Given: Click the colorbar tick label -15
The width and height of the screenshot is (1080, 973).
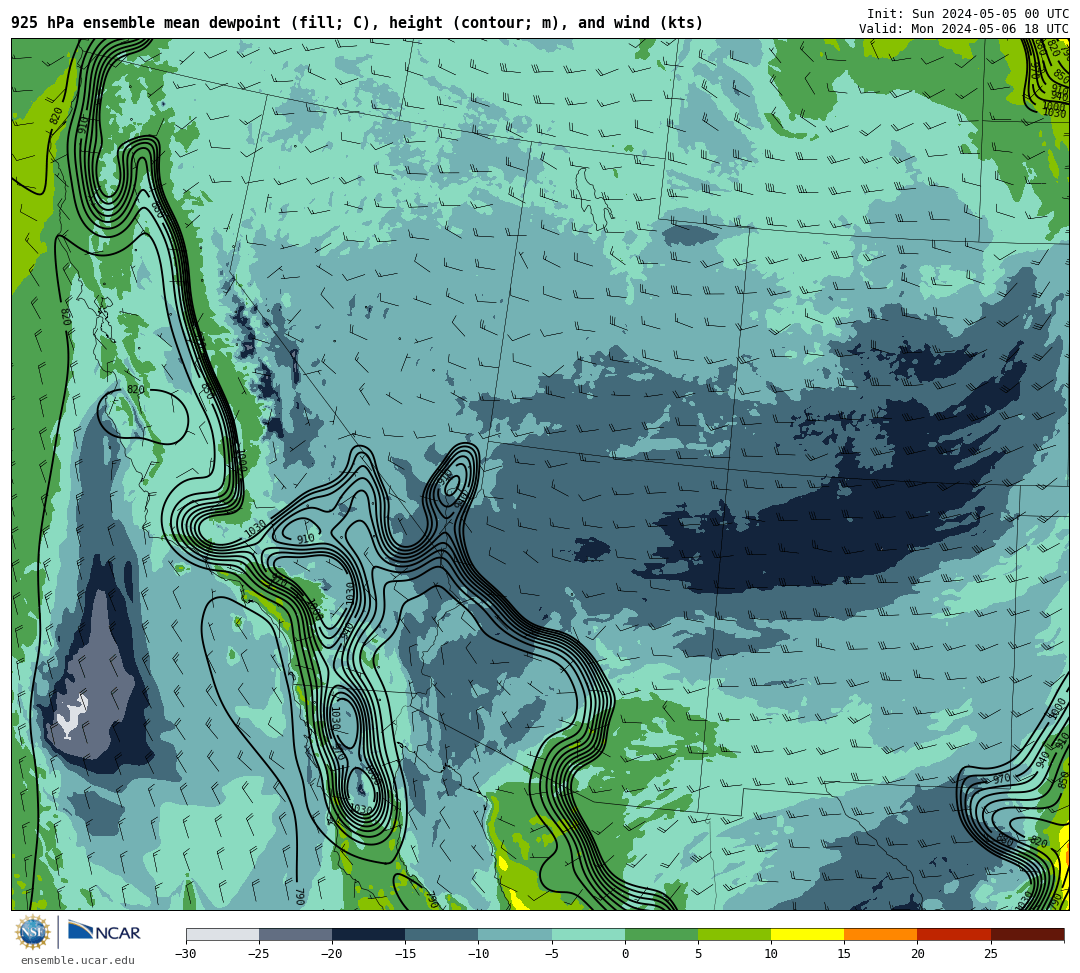Looking at the screenshot, I should tap(405, 954).
